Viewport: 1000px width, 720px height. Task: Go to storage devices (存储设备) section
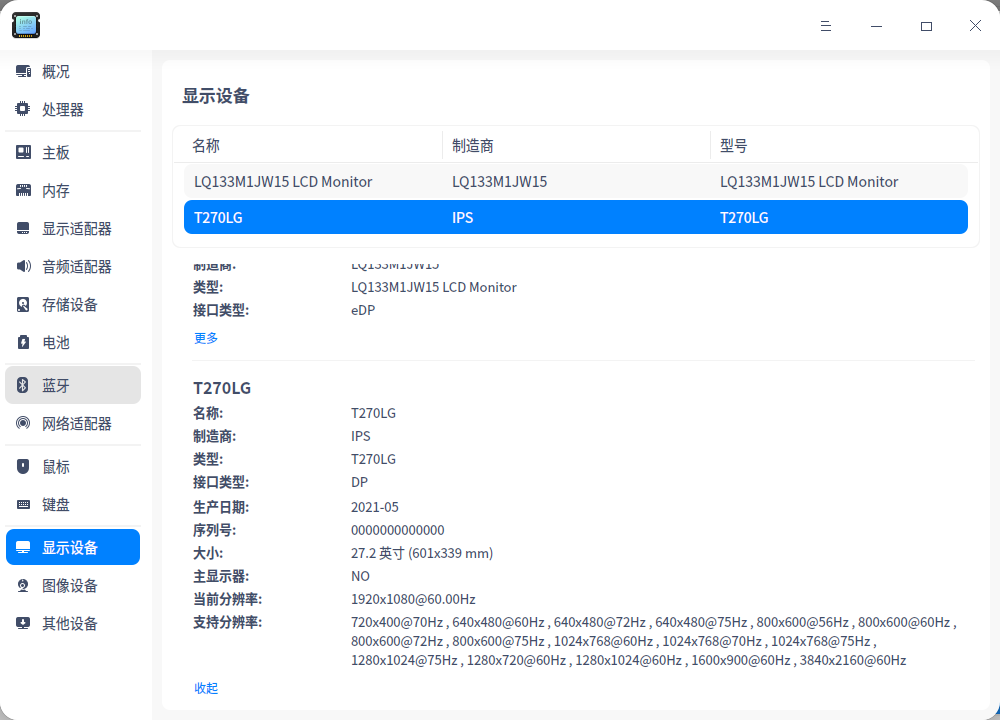(x=70, y=305)
